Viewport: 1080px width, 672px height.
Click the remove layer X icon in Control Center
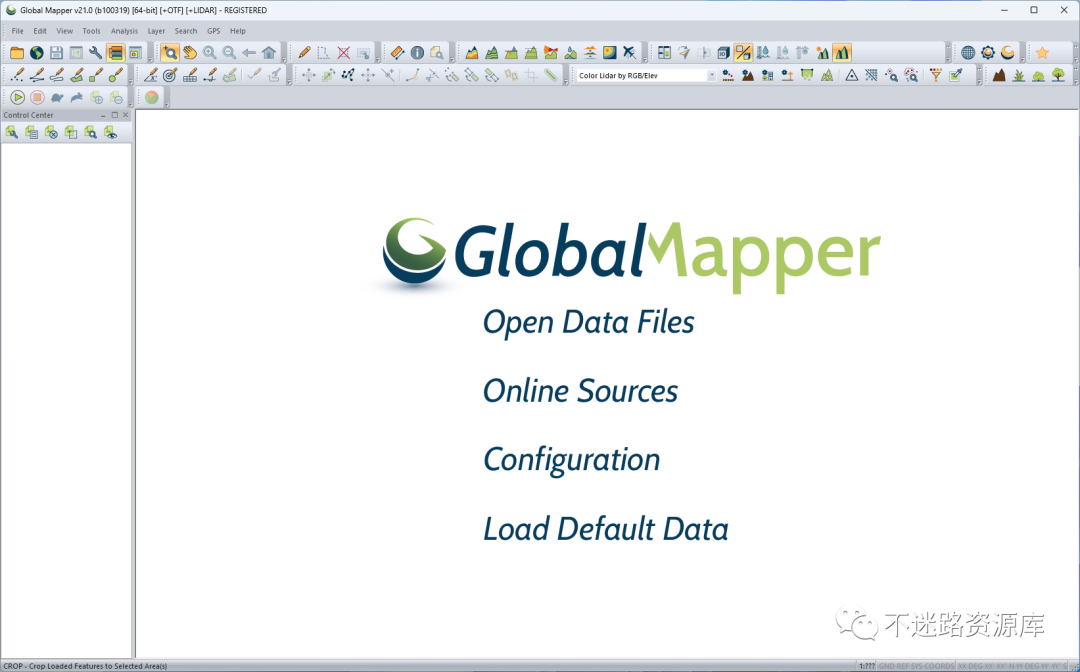[51, 133]
